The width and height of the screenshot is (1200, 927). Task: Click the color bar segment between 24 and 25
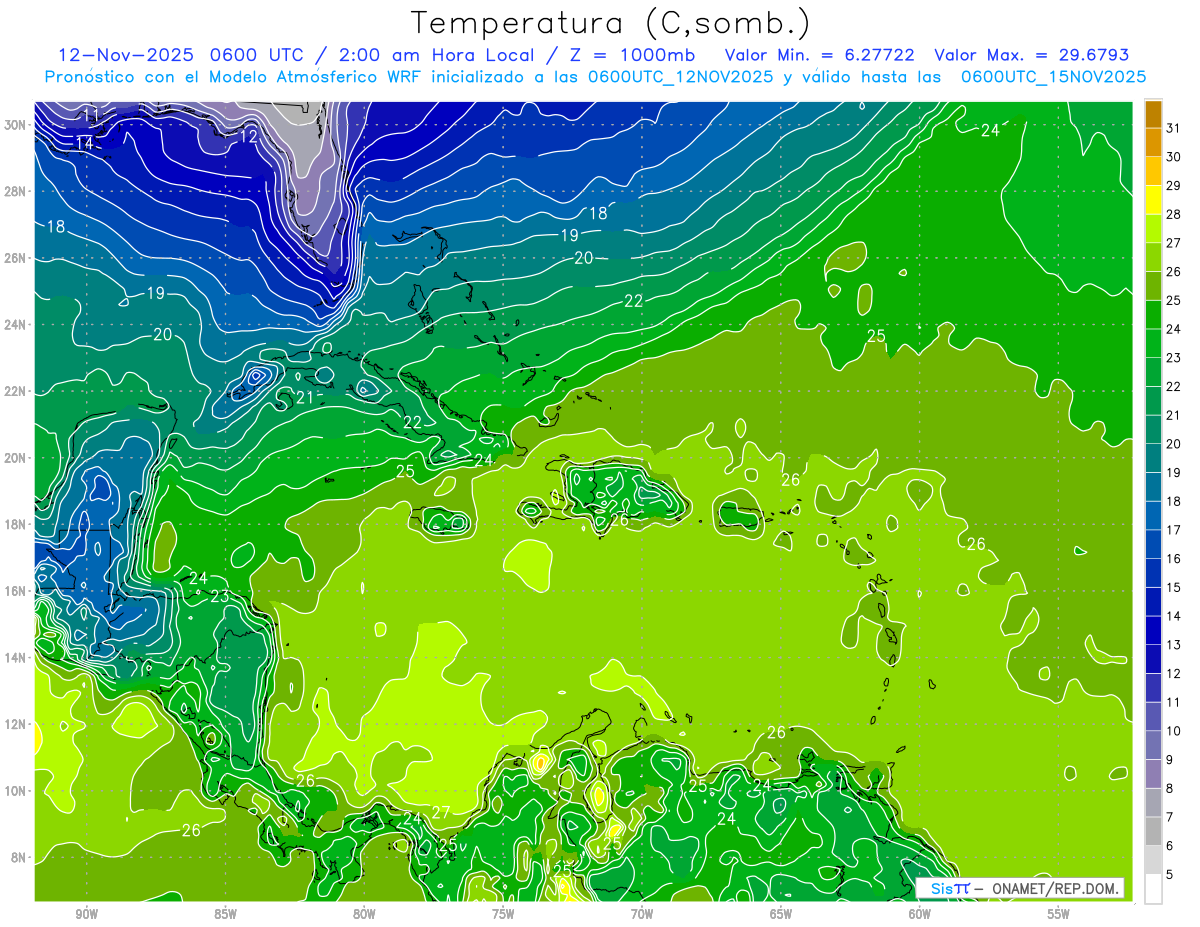click(1153, 315)
